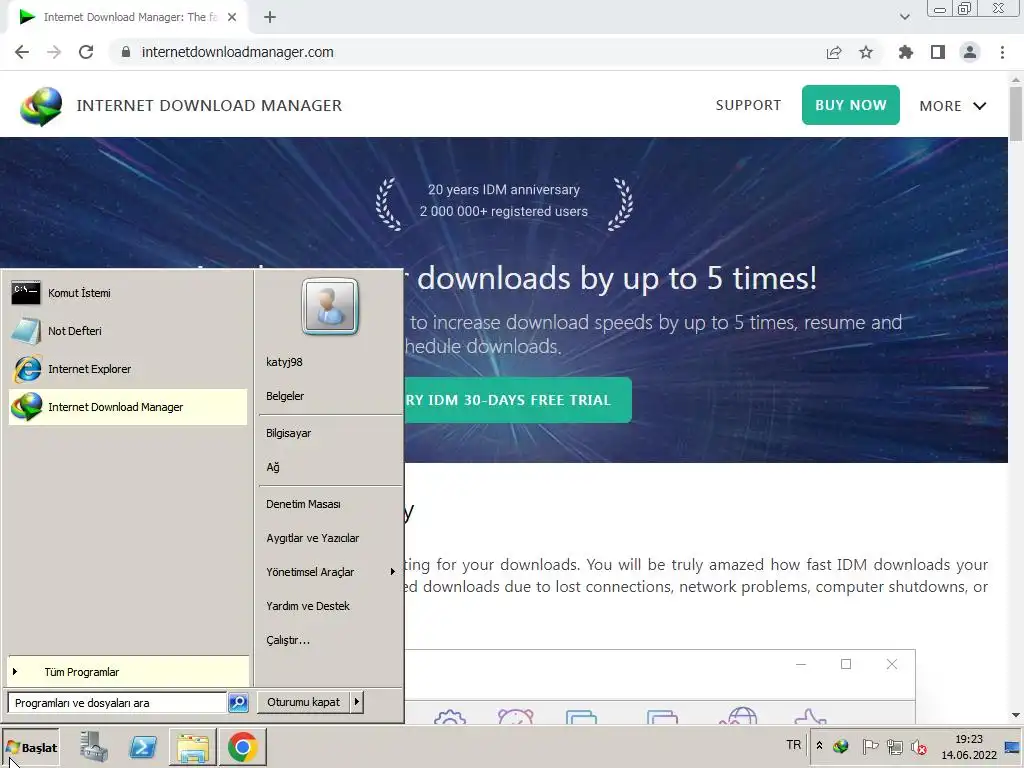Launch Internet Download Manager from Start menu
1024x768 pixels.
127,407
